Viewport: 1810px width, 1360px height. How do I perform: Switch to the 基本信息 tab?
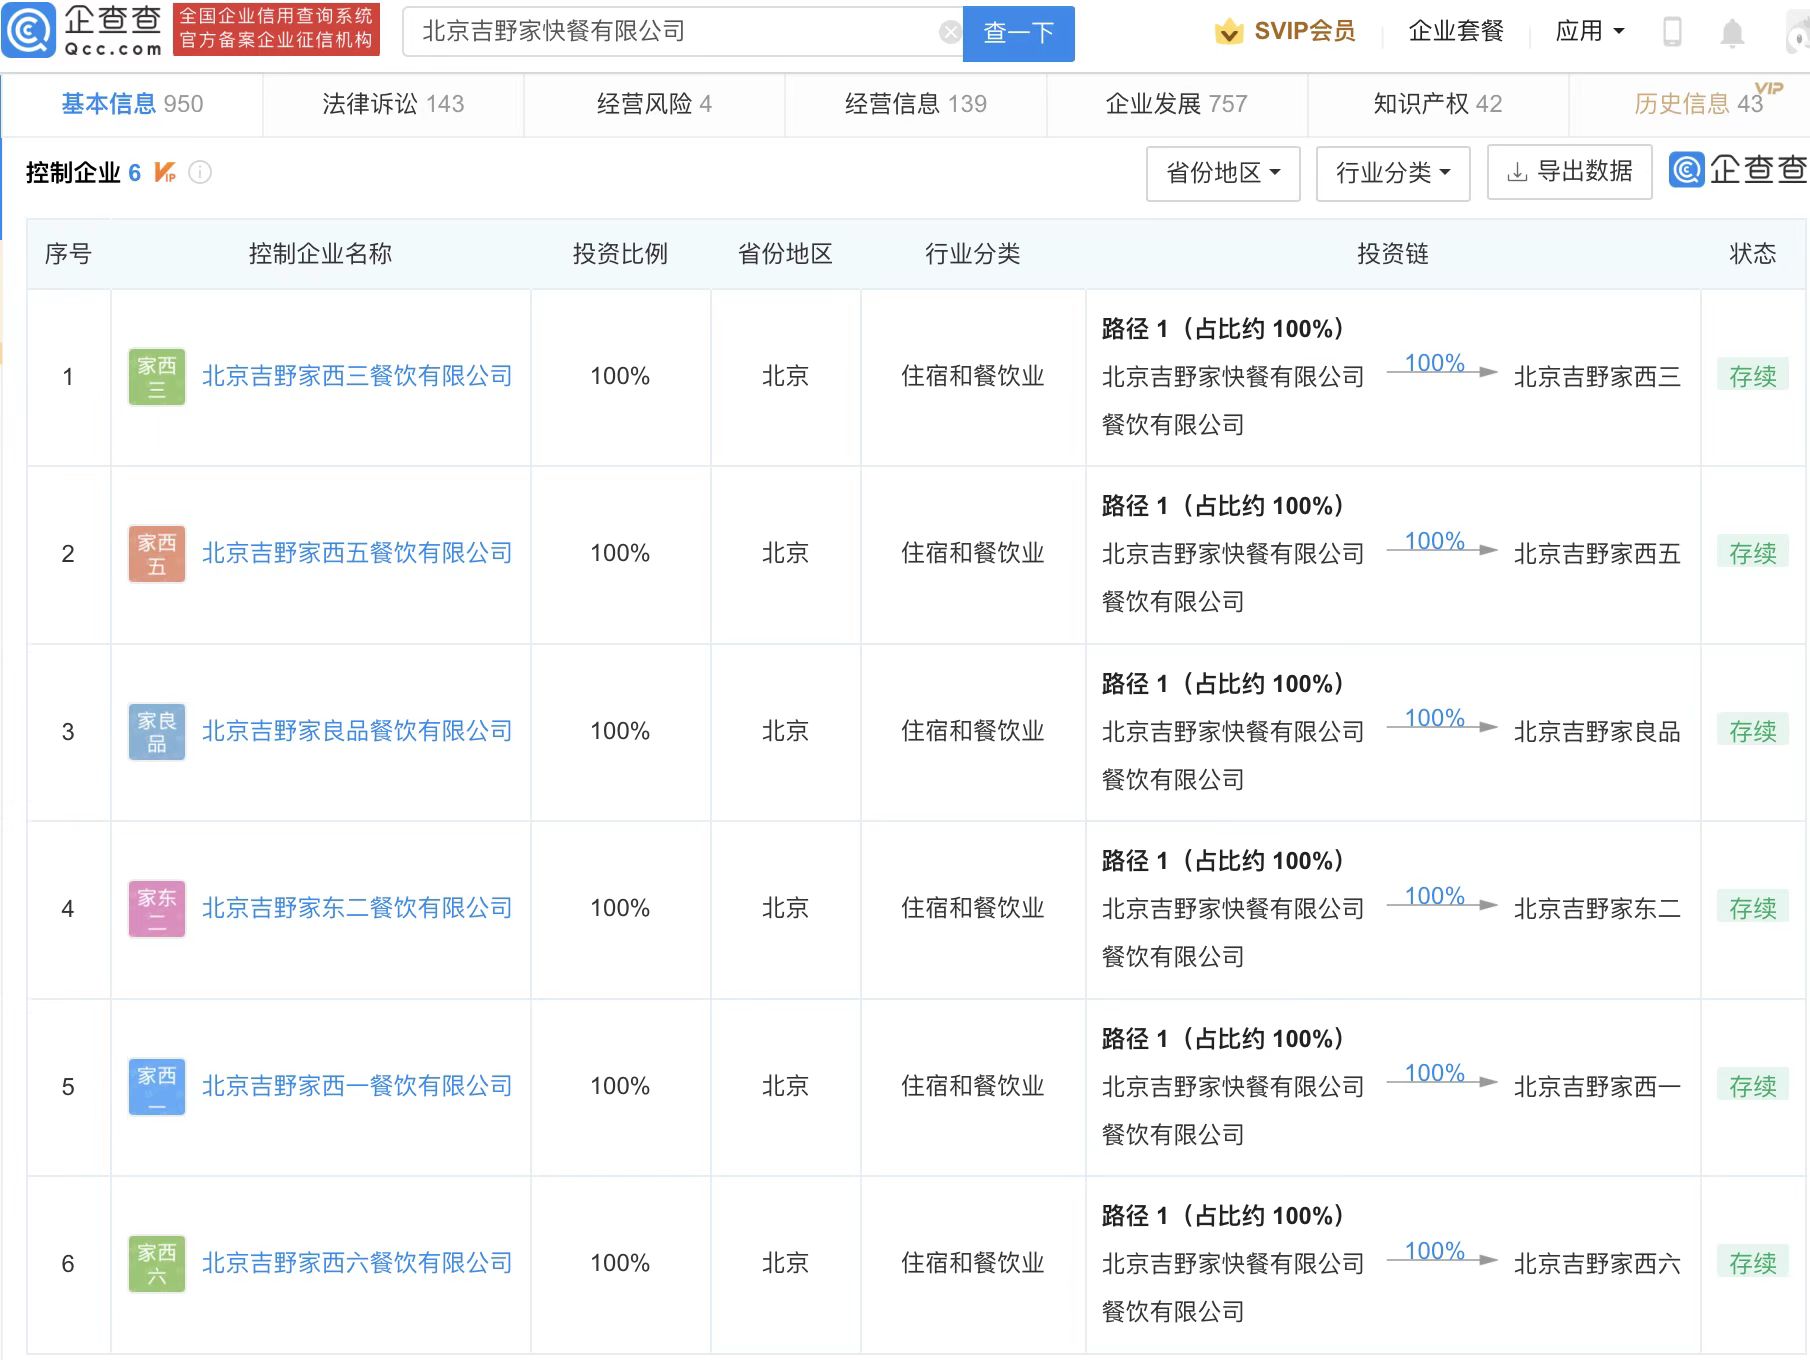point(132,104)
